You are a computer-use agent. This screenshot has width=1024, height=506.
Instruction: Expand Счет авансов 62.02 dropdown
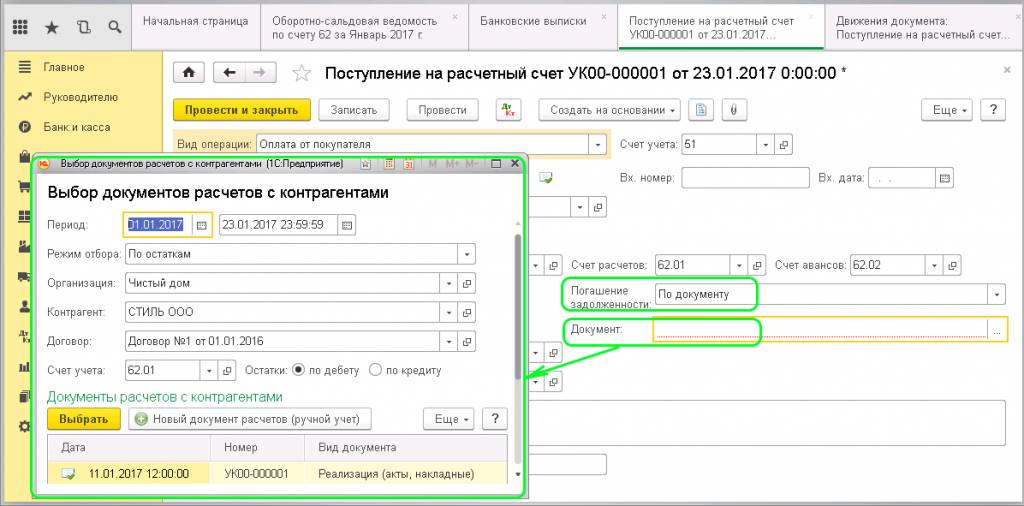(935, 265)
